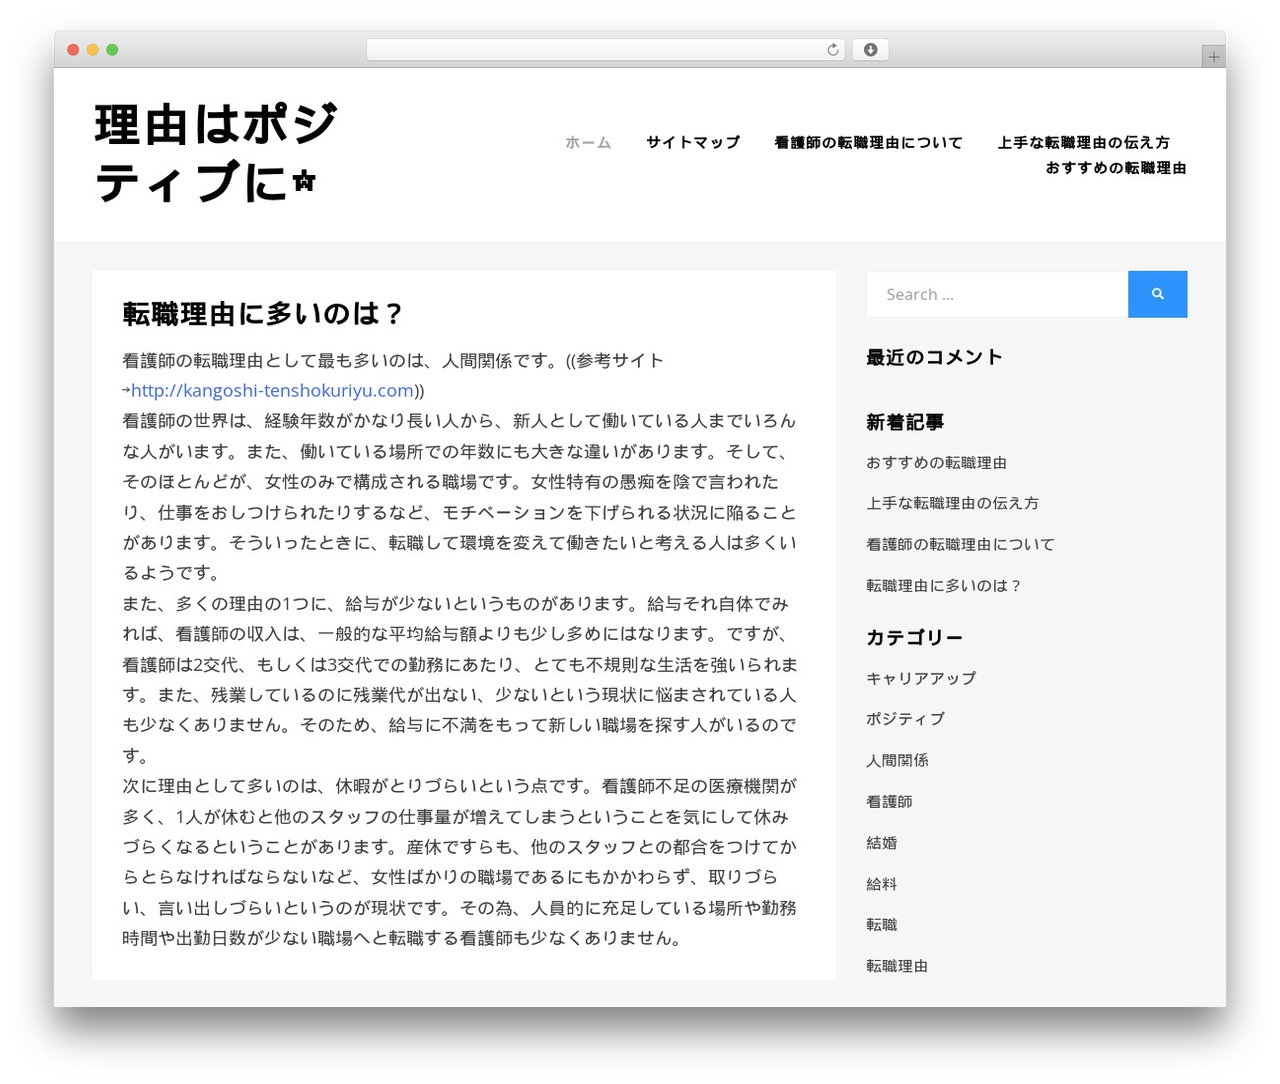
Task: Select the キャリアアップ category
Action: click(x=921, y=677)
